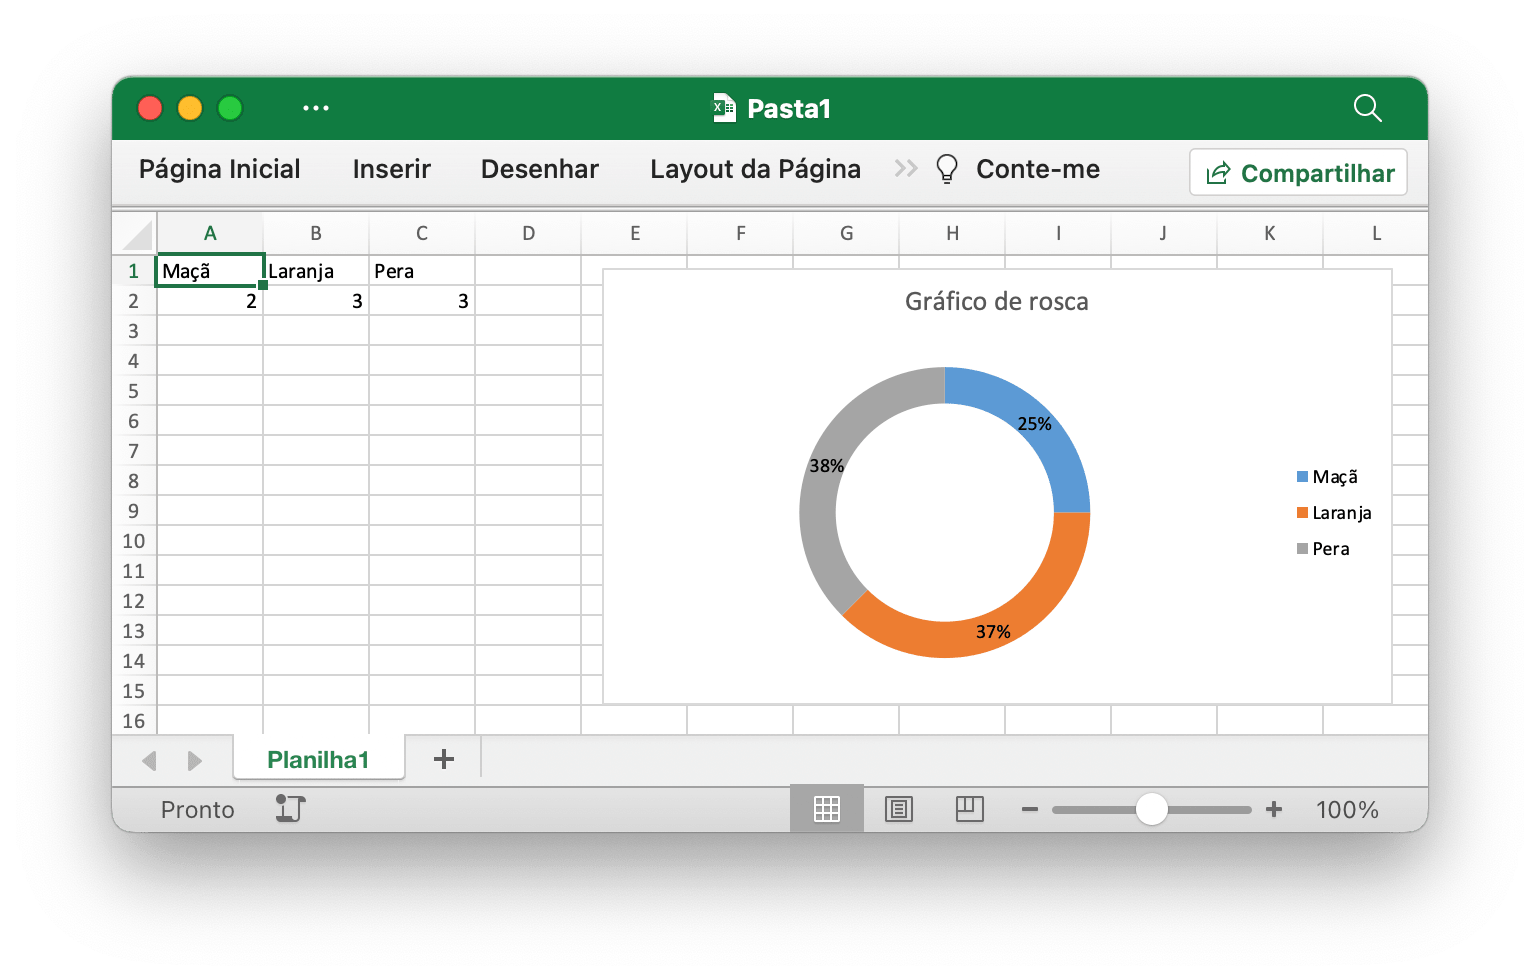Open the Layout da Página tab

point(755,170)
